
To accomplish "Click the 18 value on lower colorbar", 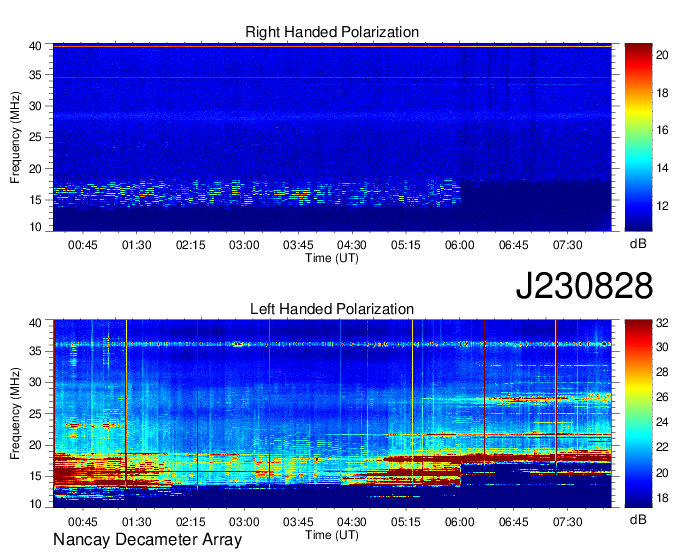I will [x=662, y=498].
